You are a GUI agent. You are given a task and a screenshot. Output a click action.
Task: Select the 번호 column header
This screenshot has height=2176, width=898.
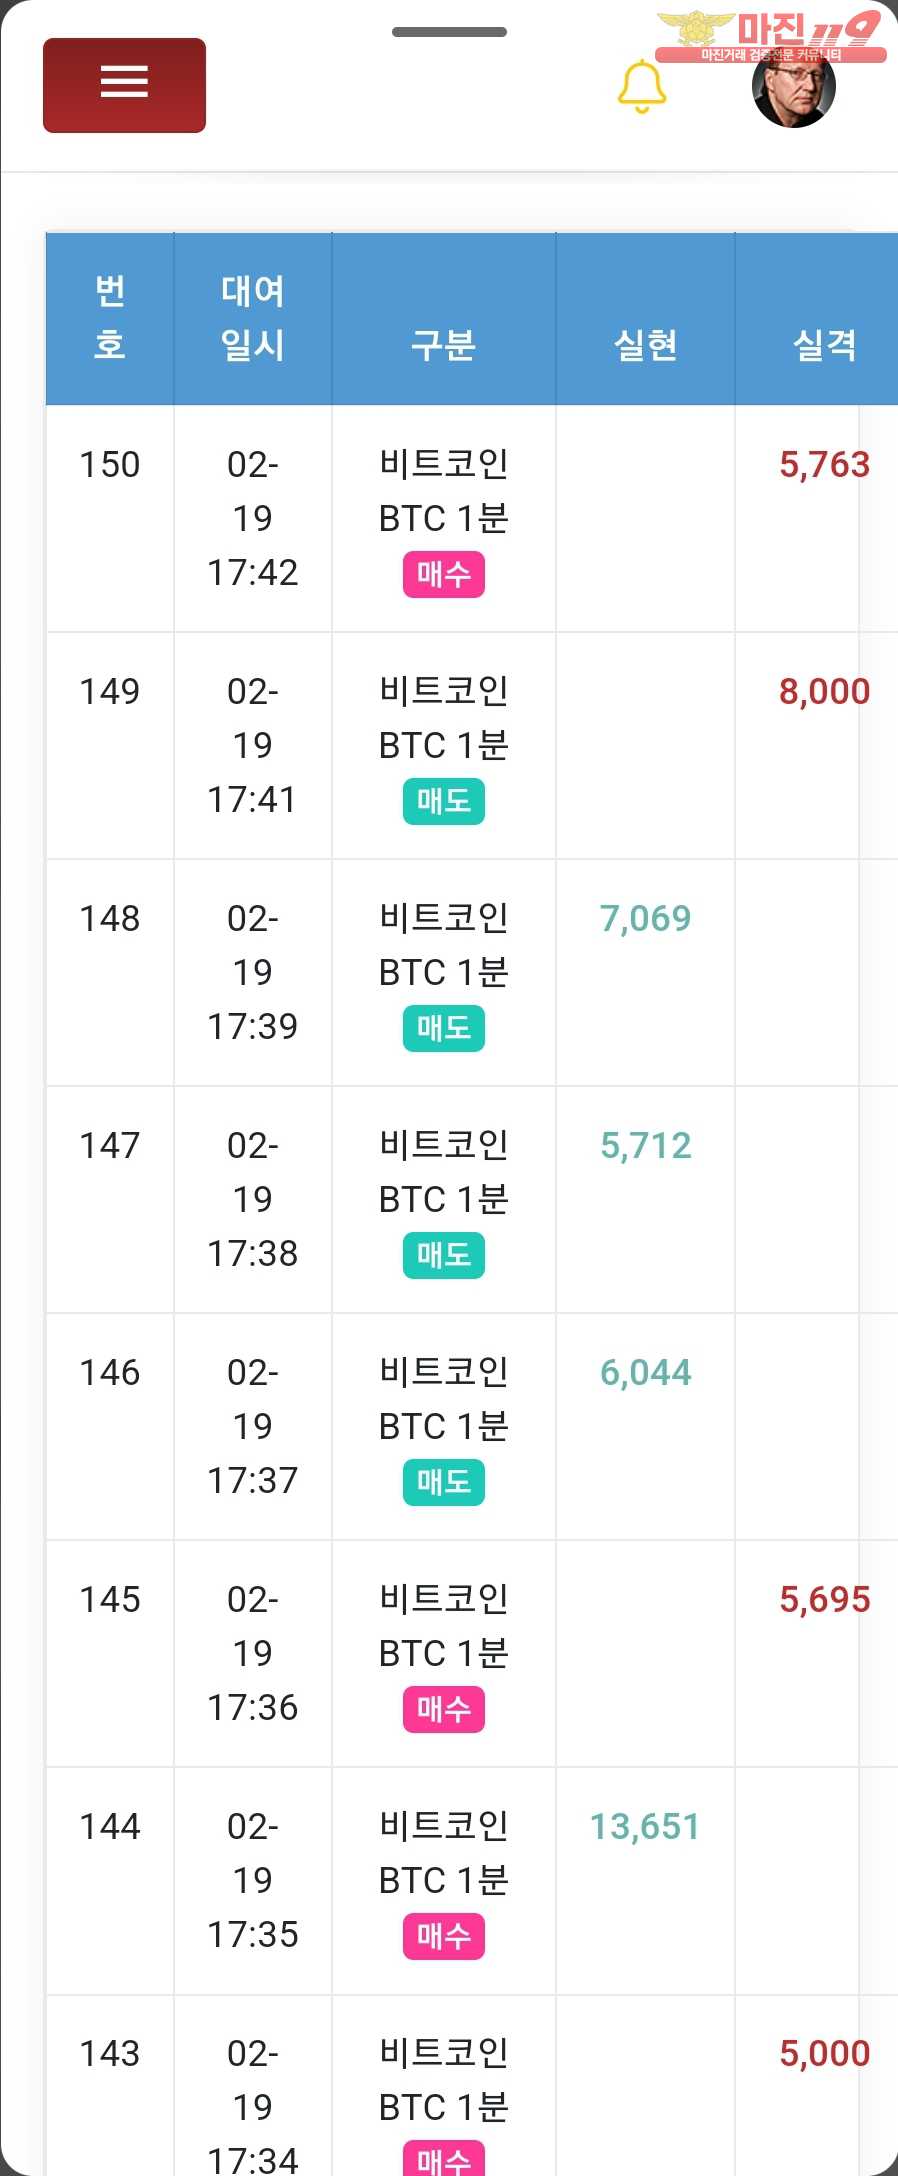110,318
